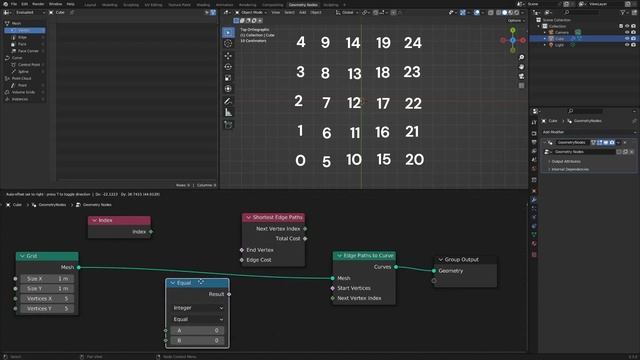Select the Annotate pencil tool

click(x=228, y=101)
